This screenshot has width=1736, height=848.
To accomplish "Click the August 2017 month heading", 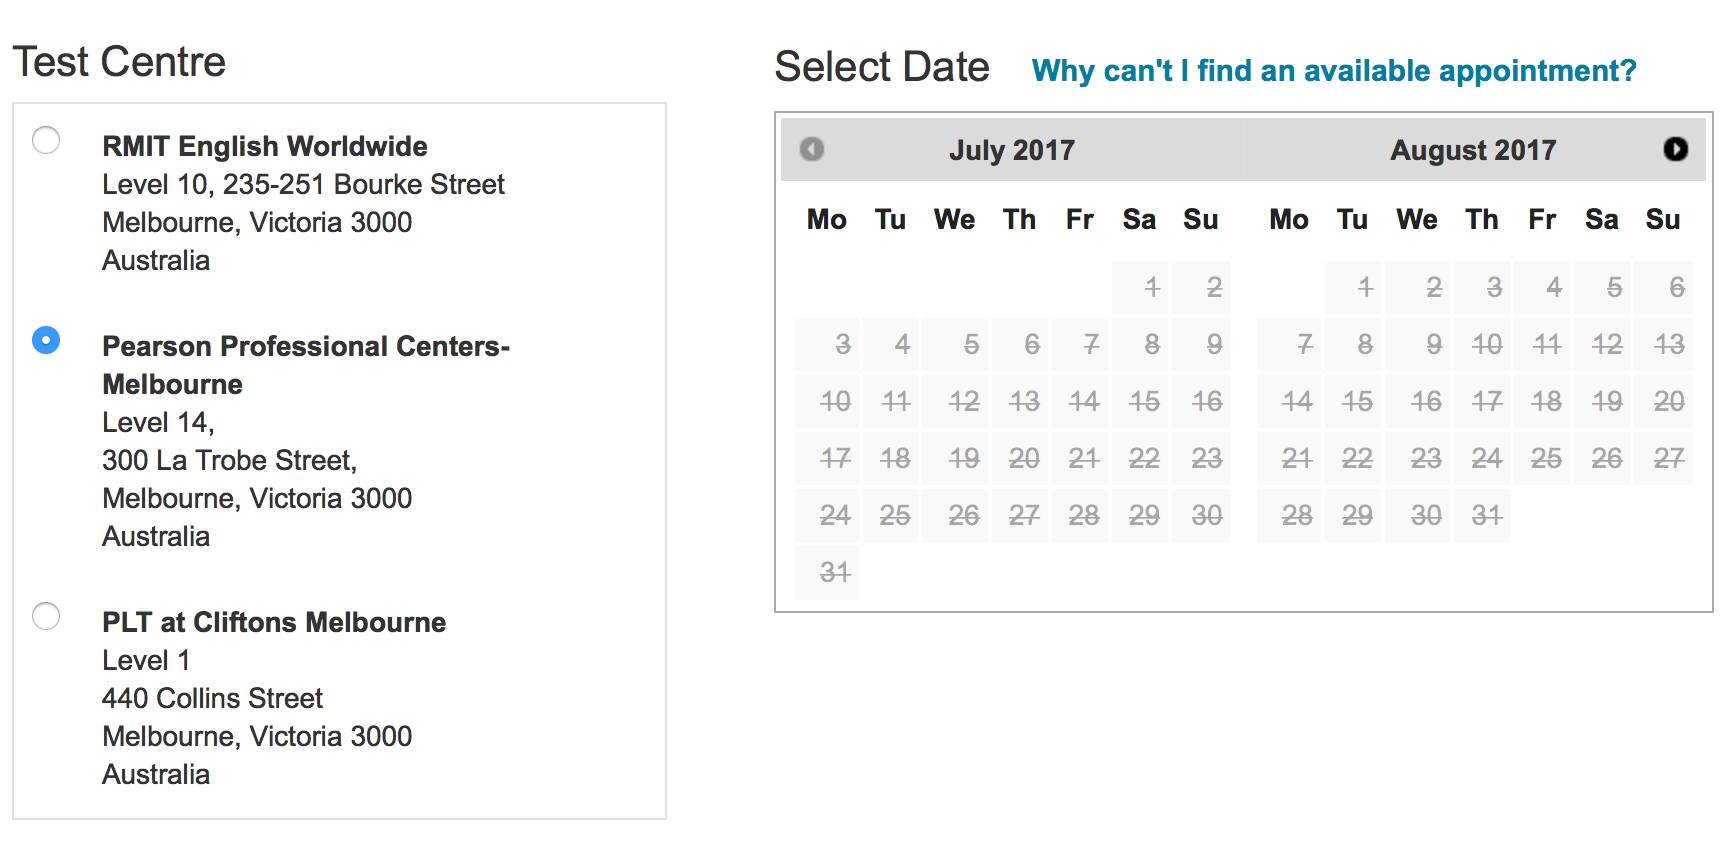I will point(1472,150).
